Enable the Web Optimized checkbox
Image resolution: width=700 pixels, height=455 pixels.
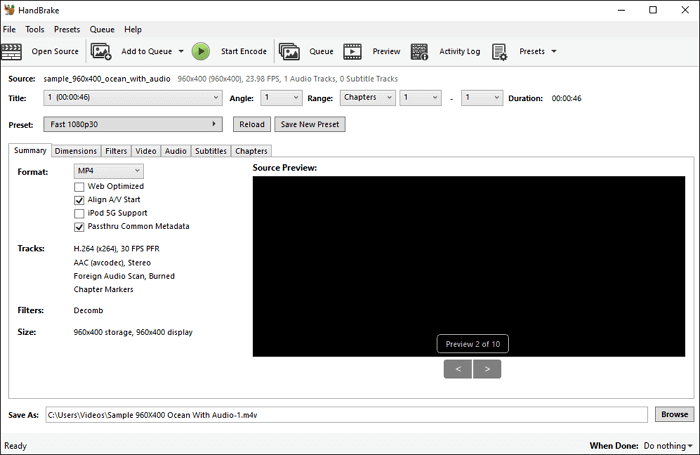[79, 186]
